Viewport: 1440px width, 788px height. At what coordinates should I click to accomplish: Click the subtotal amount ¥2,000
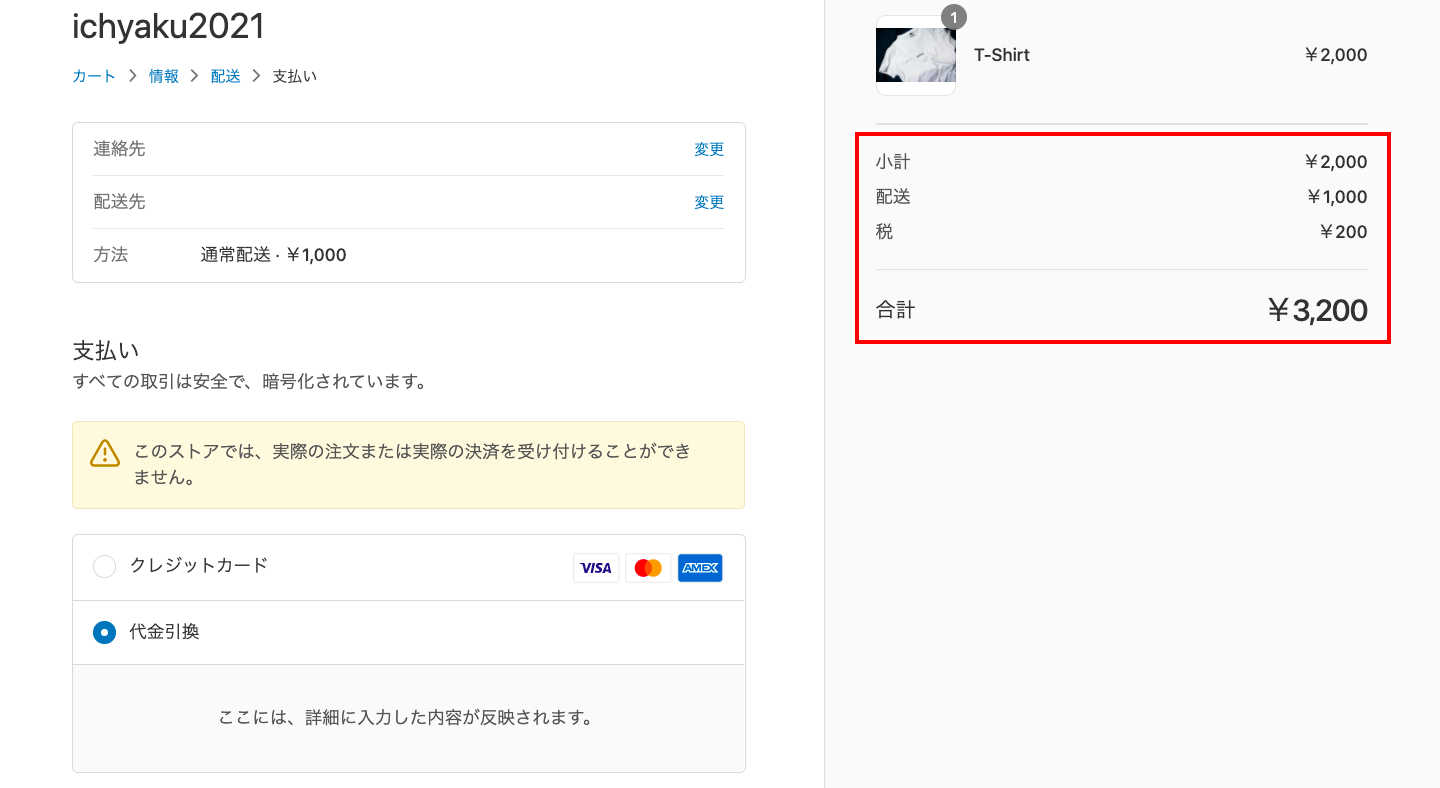(x=1335, y=162)
